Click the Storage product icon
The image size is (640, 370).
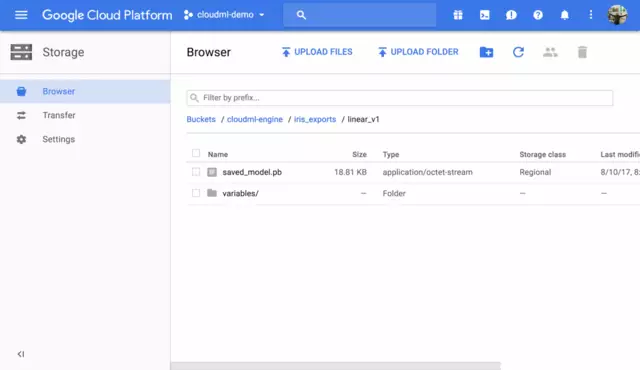(x=21, y=52)
